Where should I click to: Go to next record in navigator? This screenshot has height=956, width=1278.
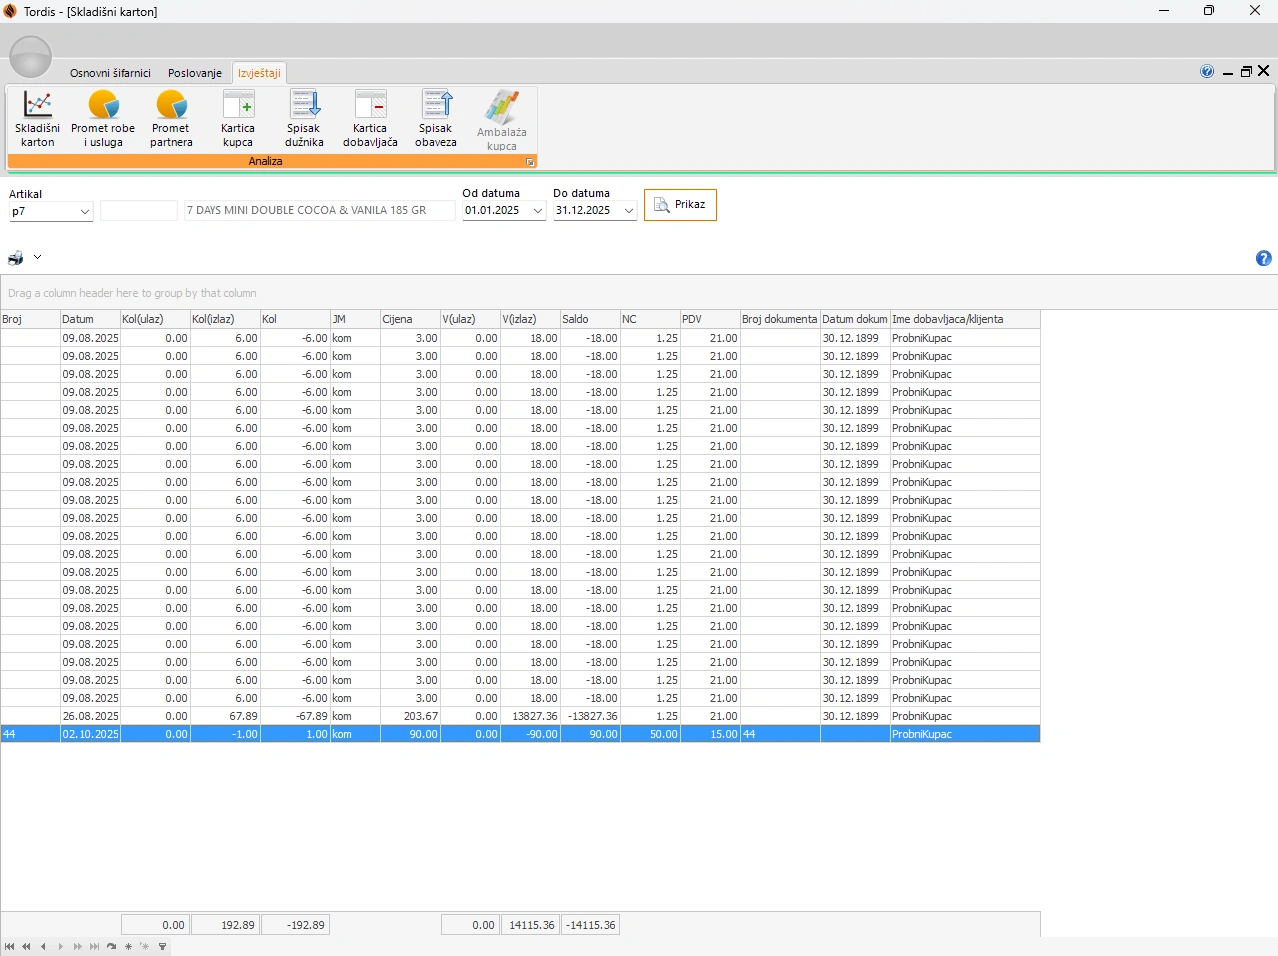[x=60, y=946]
